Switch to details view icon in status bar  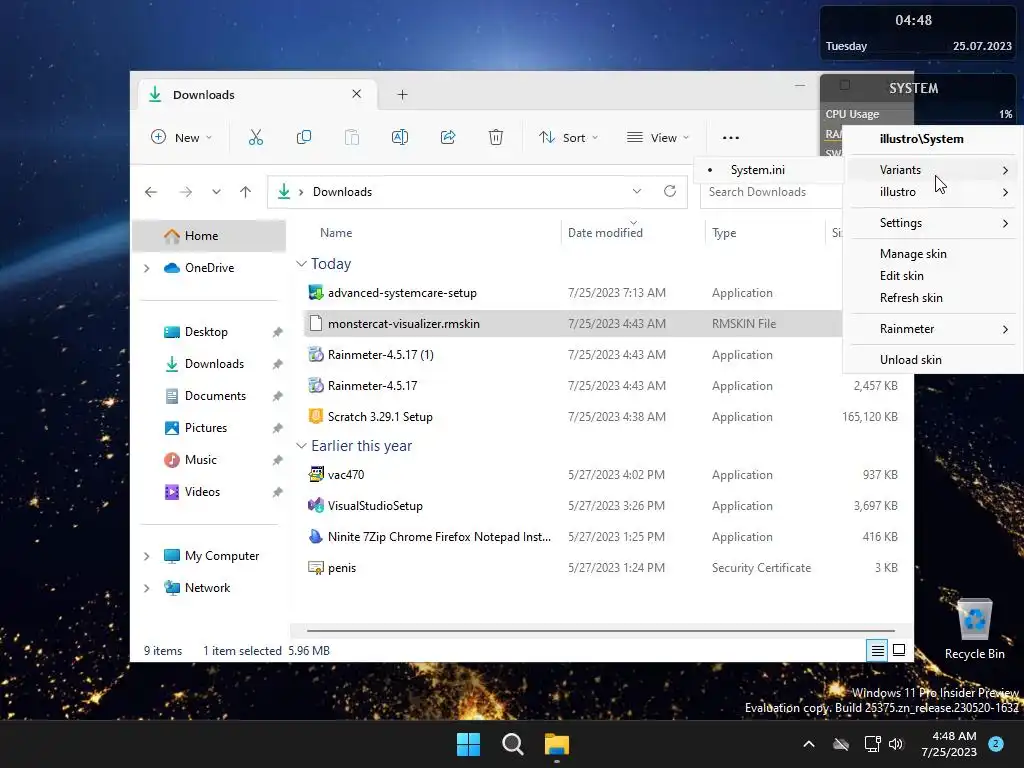click(x=877, y=650)
